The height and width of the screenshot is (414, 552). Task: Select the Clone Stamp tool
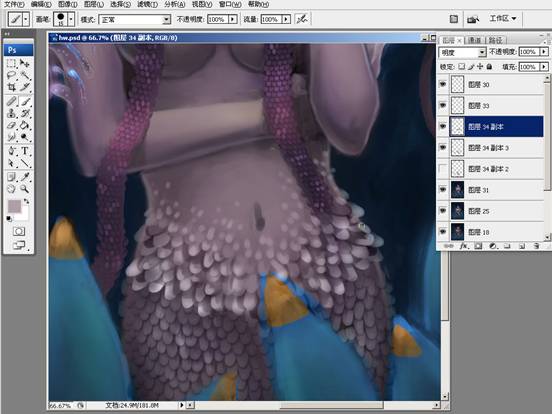coord(12,113)
